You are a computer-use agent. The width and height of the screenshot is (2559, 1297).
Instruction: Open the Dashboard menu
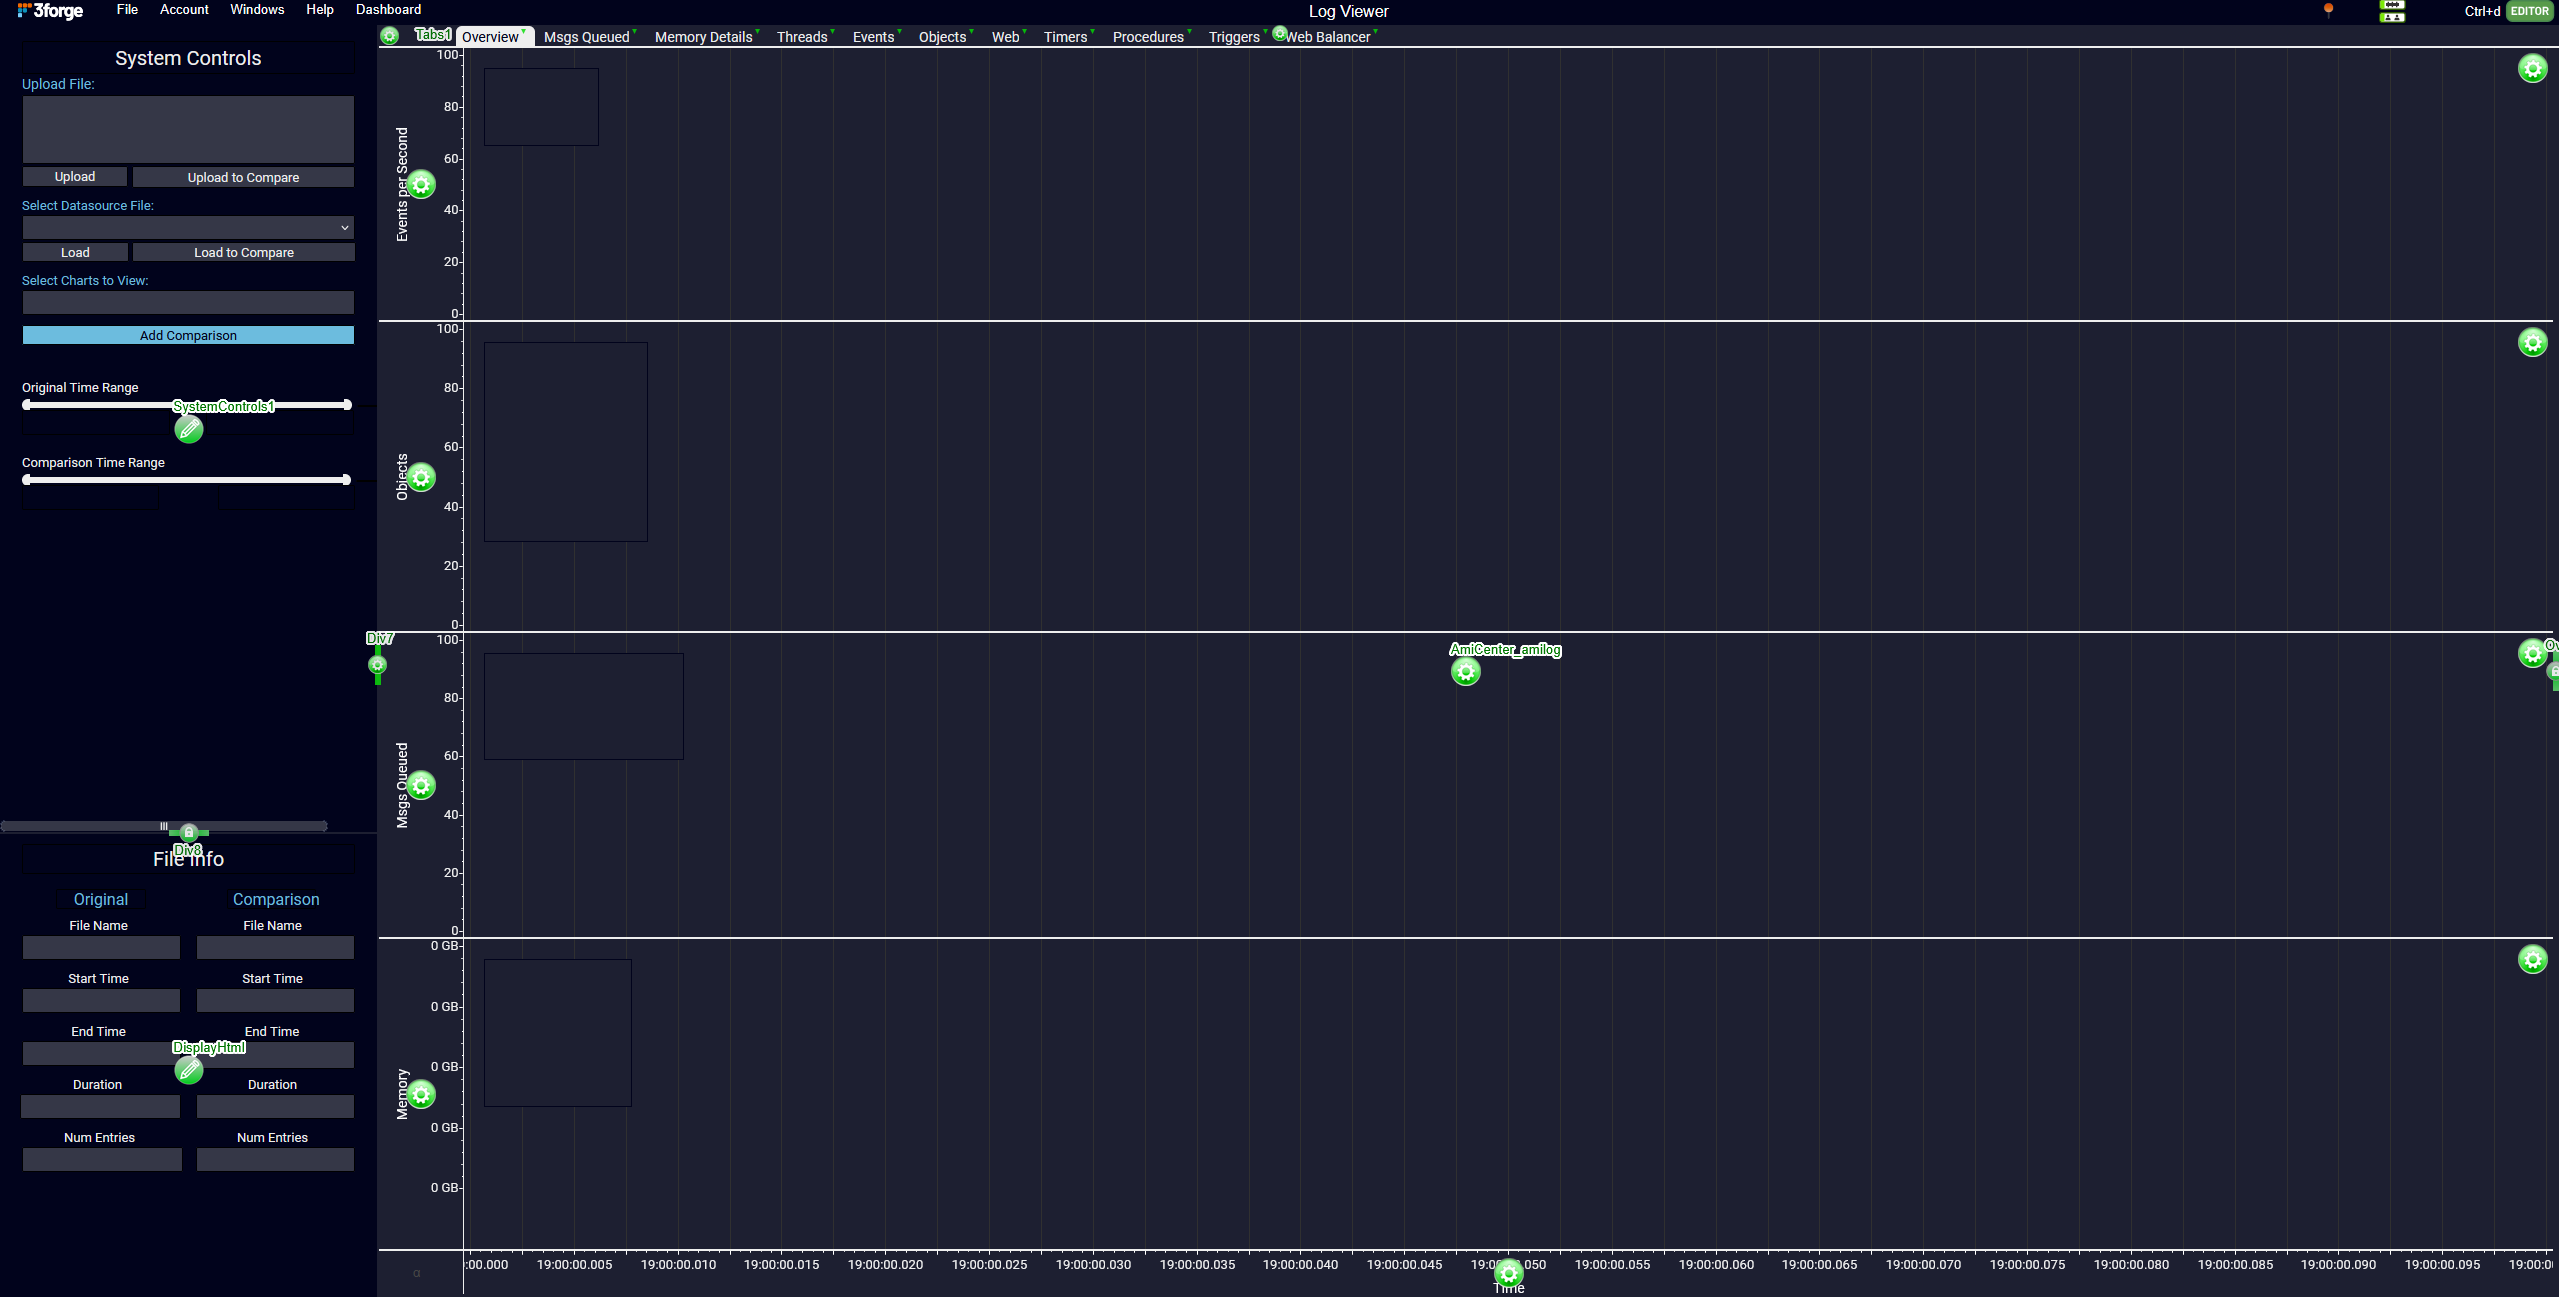tap(388, 10)
